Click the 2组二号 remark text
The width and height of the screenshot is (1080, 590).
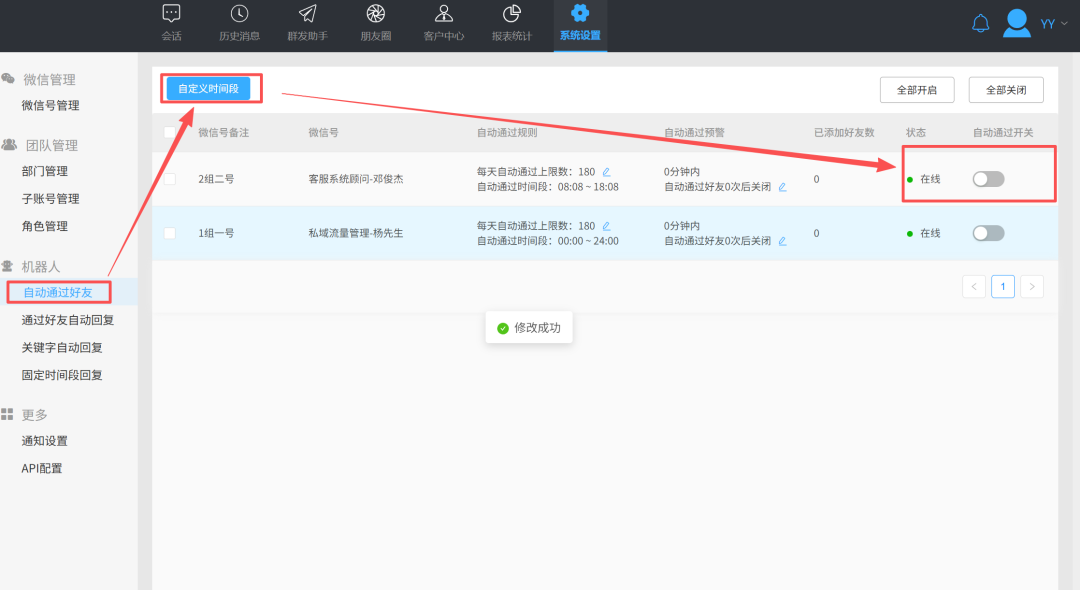tap(216, 179)
